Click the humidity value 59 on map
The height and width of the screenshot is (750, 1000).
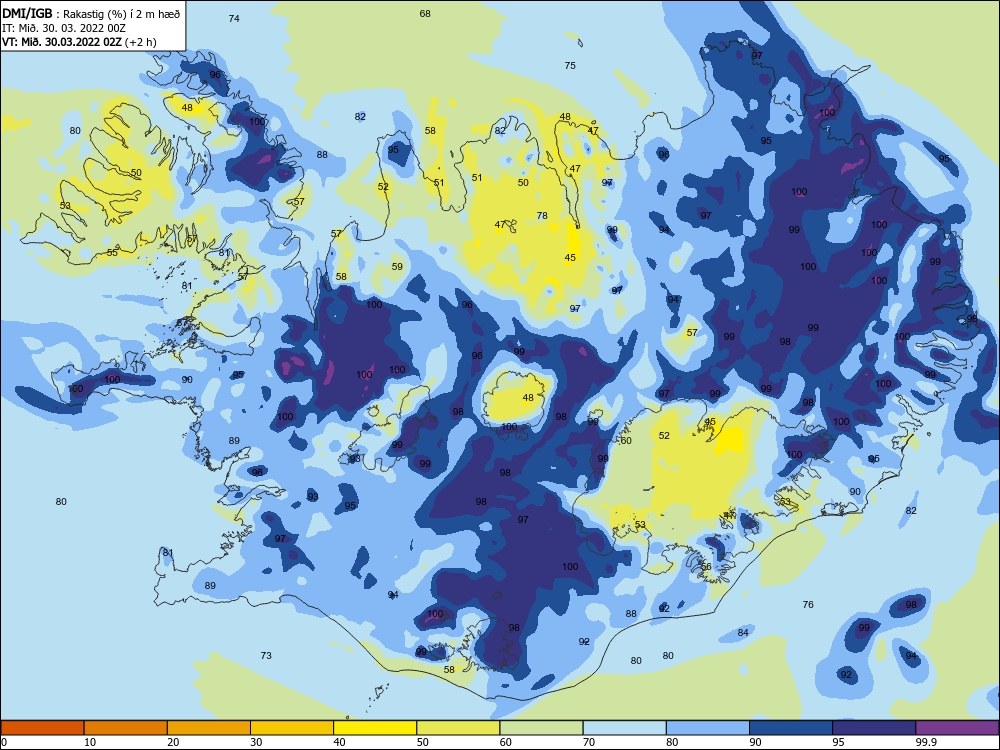click(x=397, y=267)
